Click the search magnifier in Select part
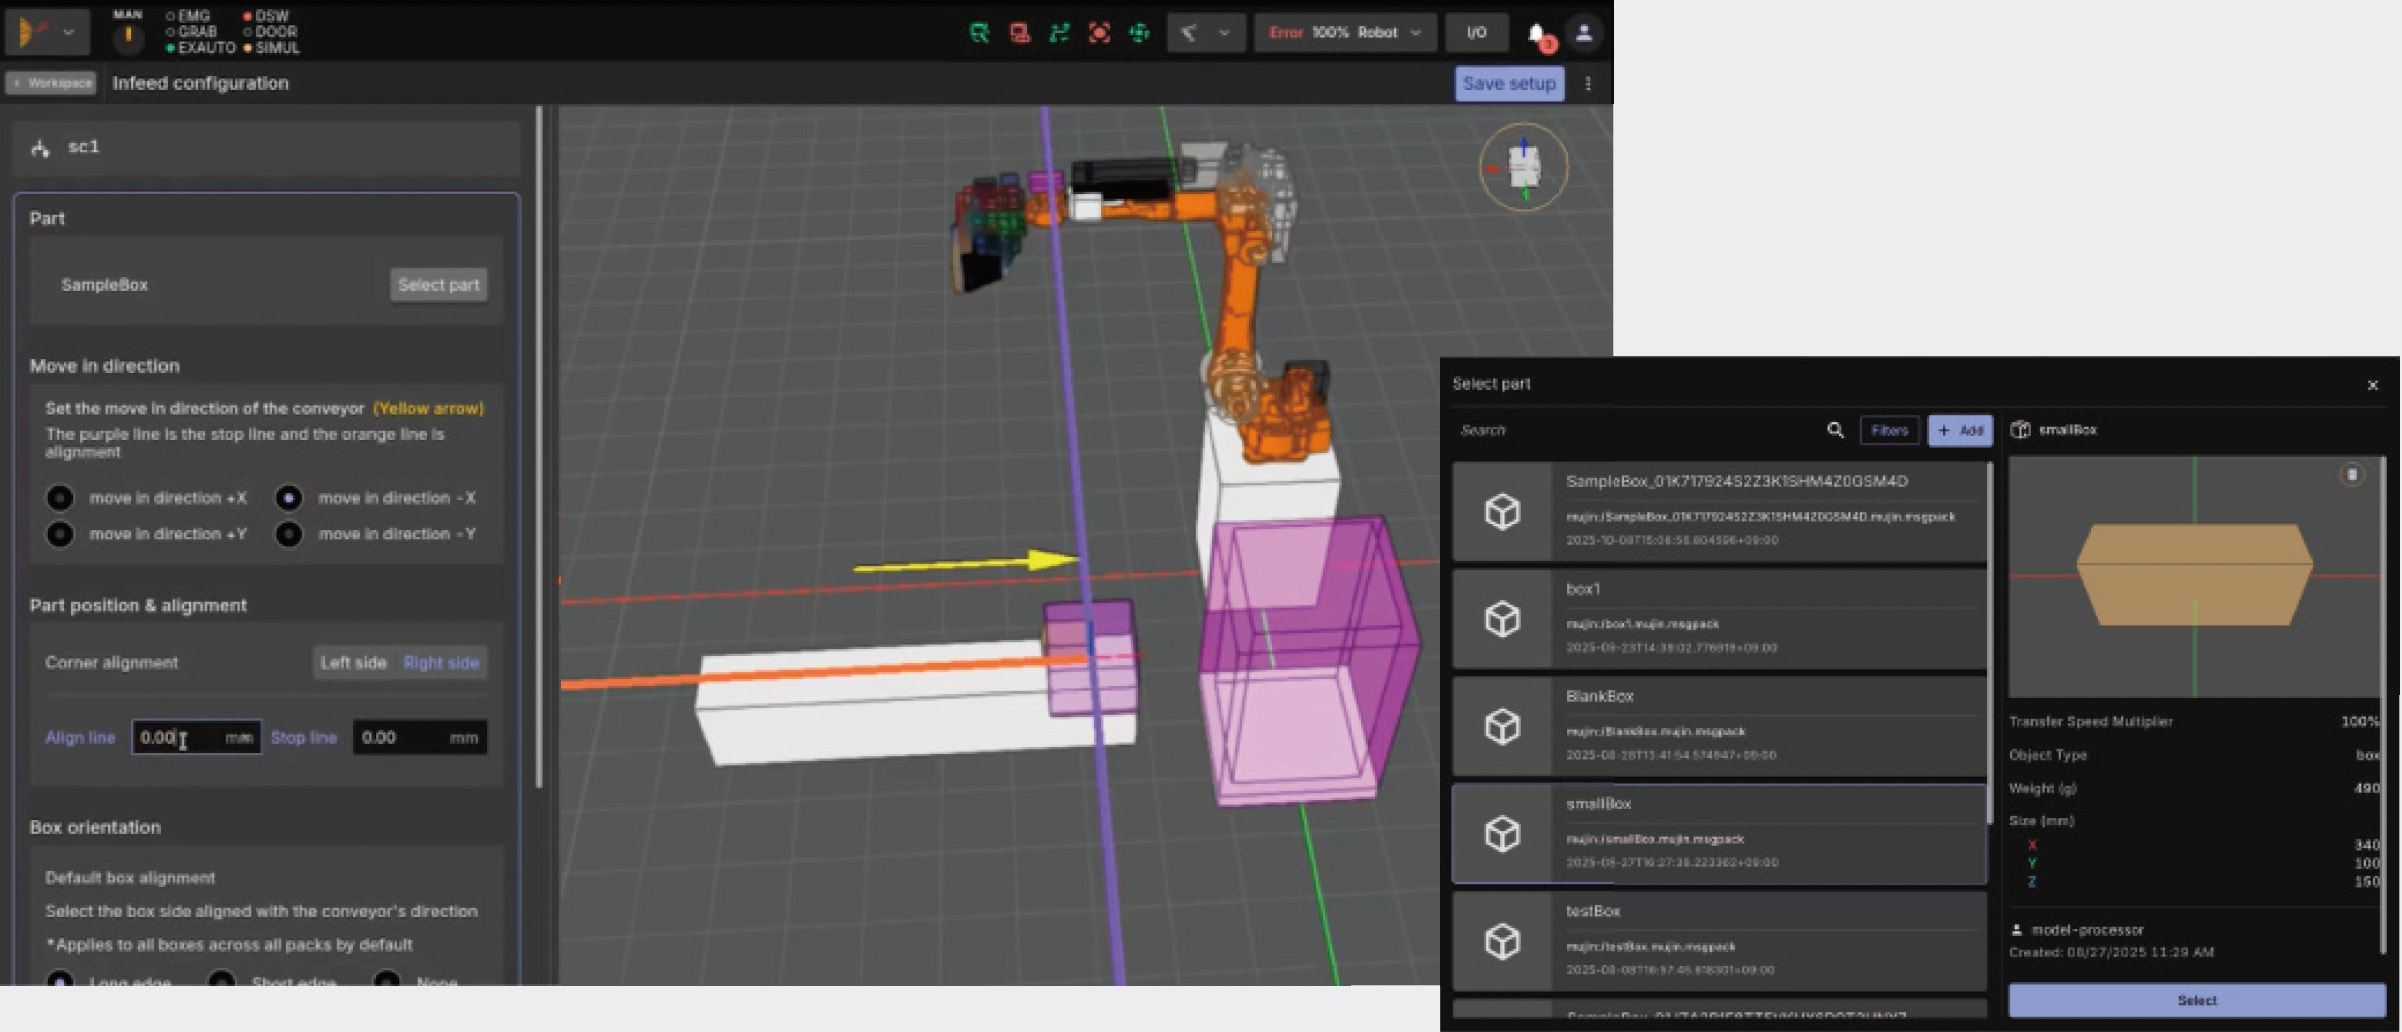 [1835, 430]
